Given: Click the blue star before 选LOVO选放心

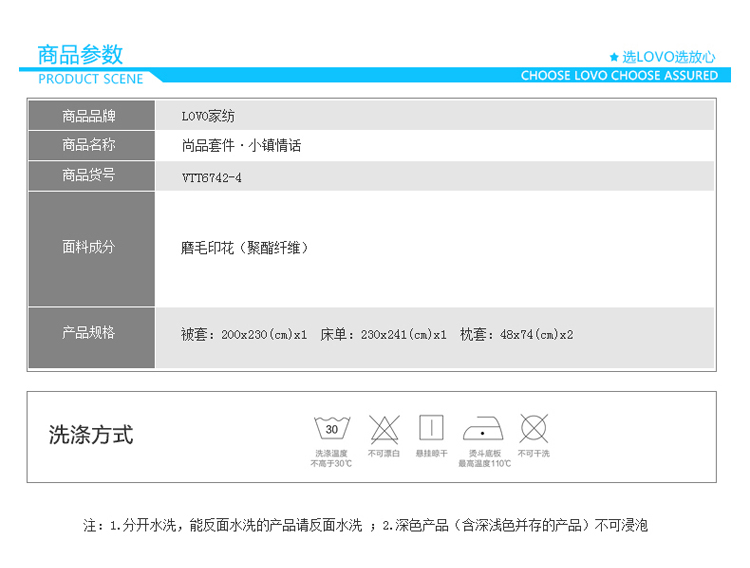Looking at the screenshot, I should (x=614, y=57).
